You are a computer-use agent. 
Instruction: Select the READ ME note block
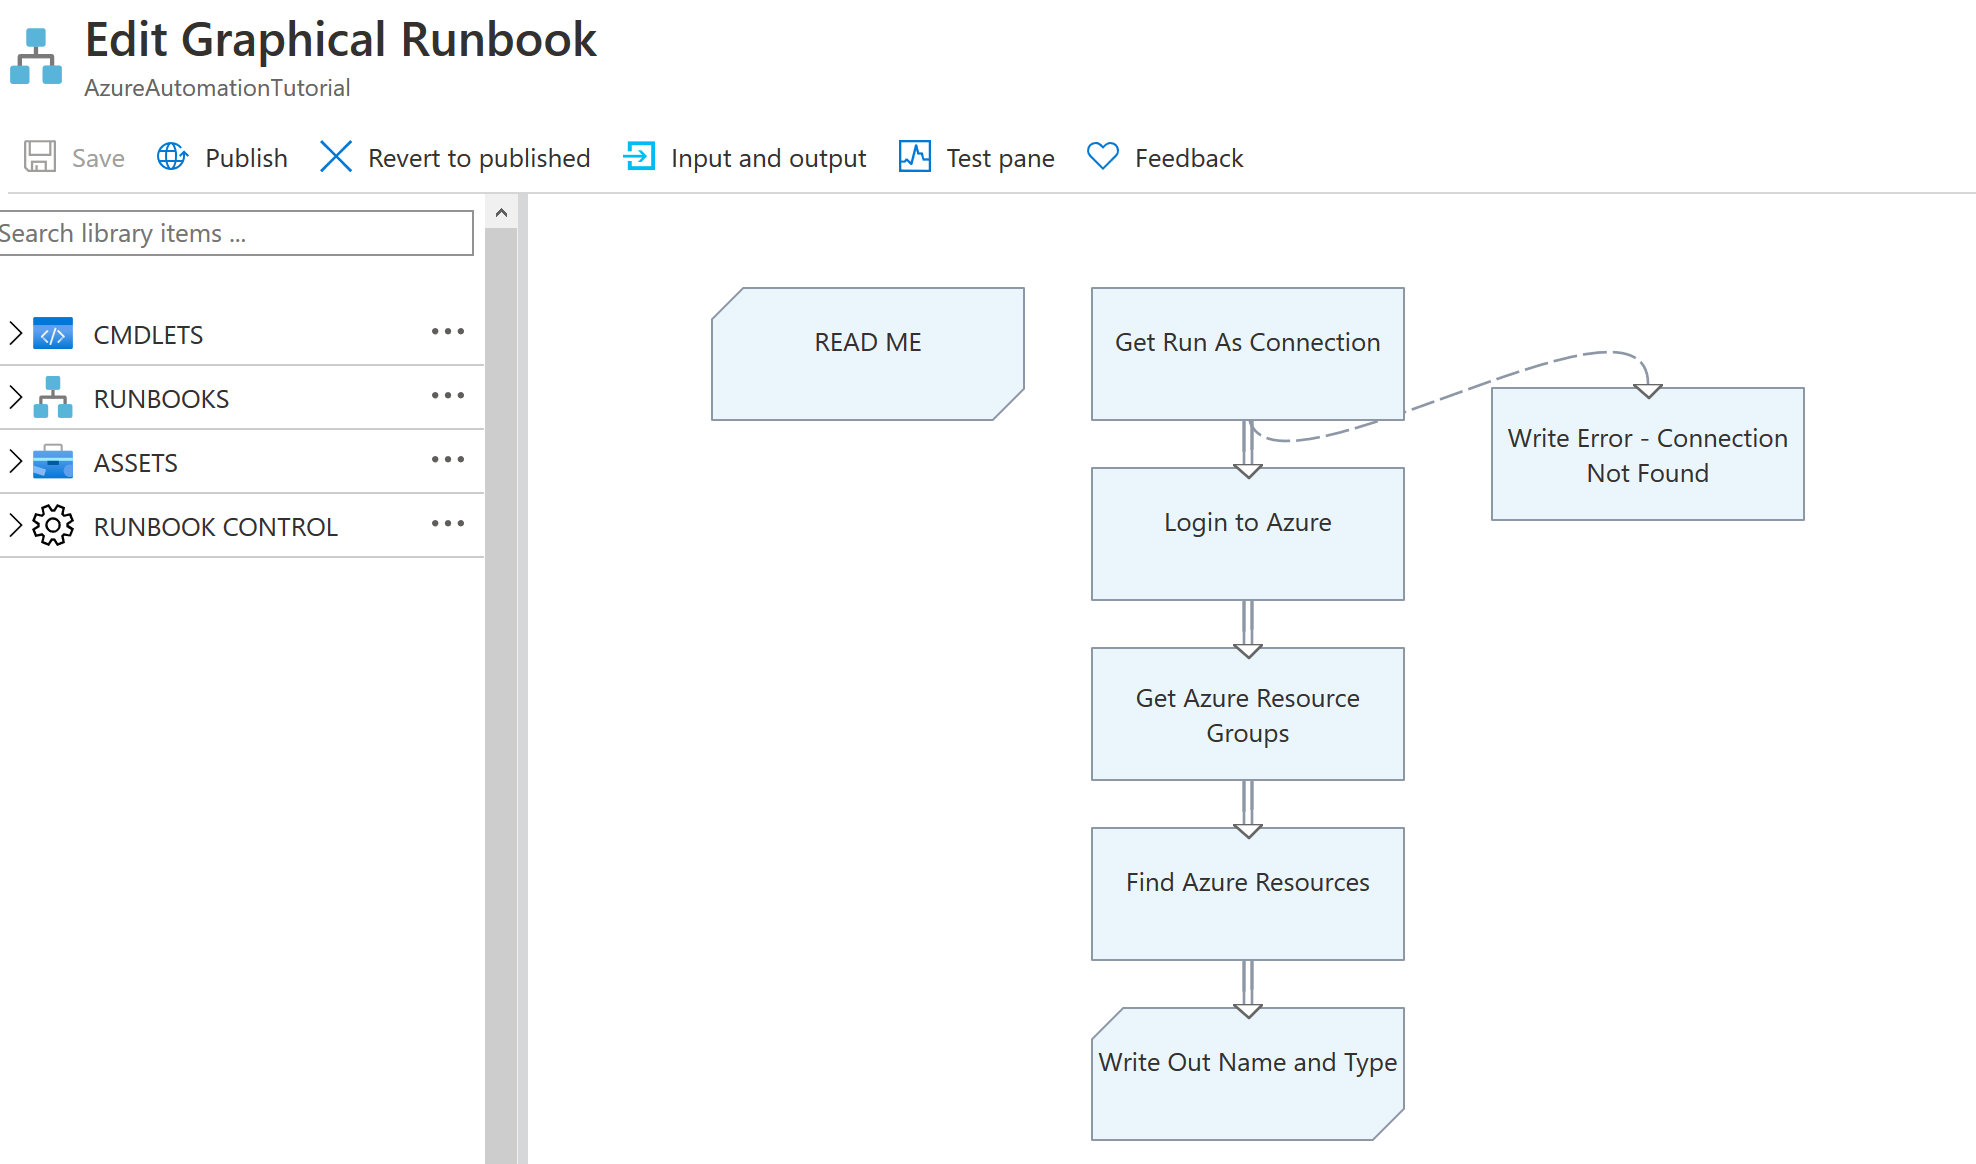pyautogui.click(x=867, y=354)
